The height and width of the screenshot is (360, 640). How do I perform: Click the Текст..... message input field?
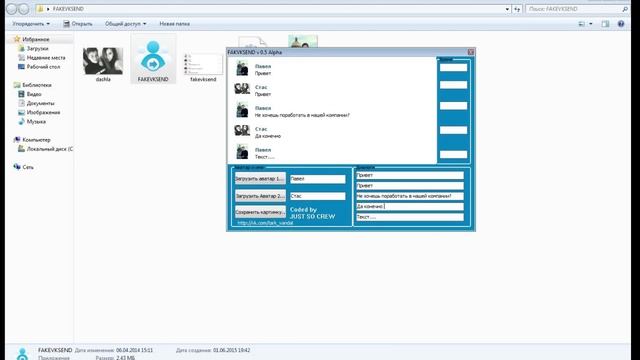[x=410, y=217]
